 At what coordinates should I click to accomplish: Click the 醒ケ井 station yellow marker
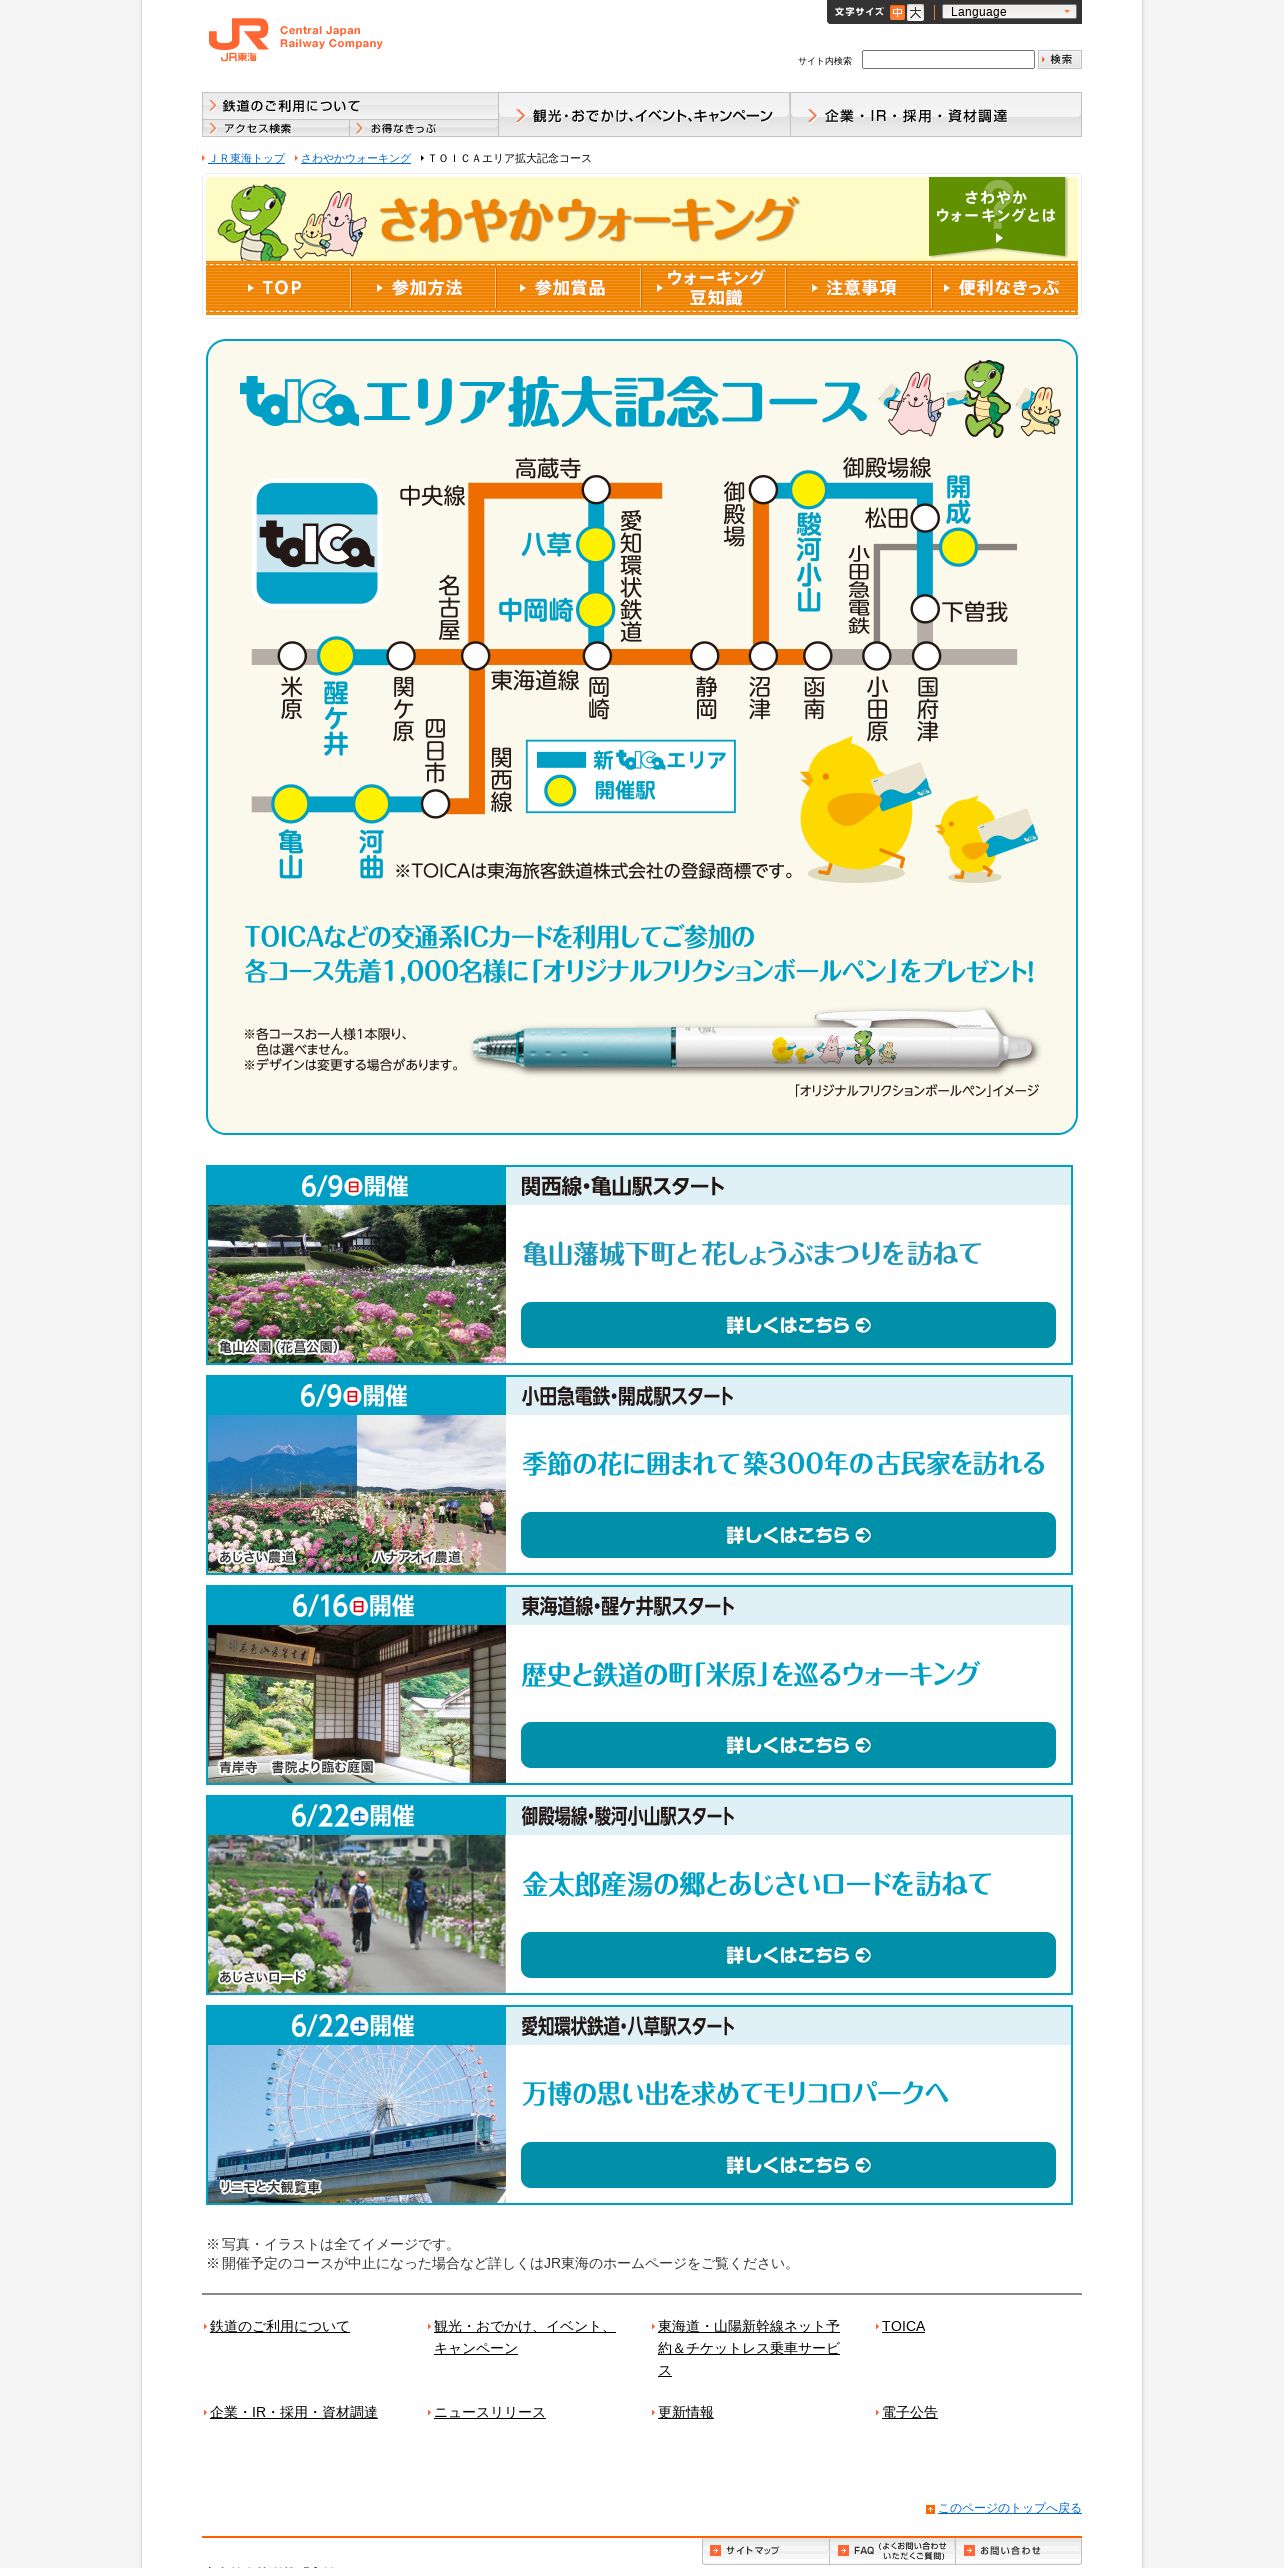click(x=336, y=656)
